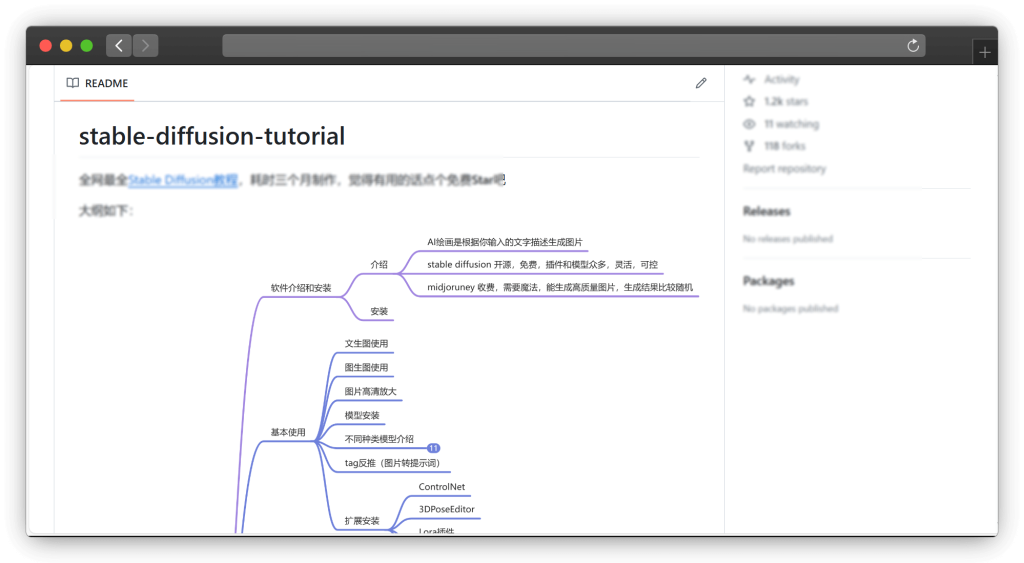The height and width of the screenshot is (563, 1024).
Task: Click the mind map node 介绍
Action: point(379,265)
